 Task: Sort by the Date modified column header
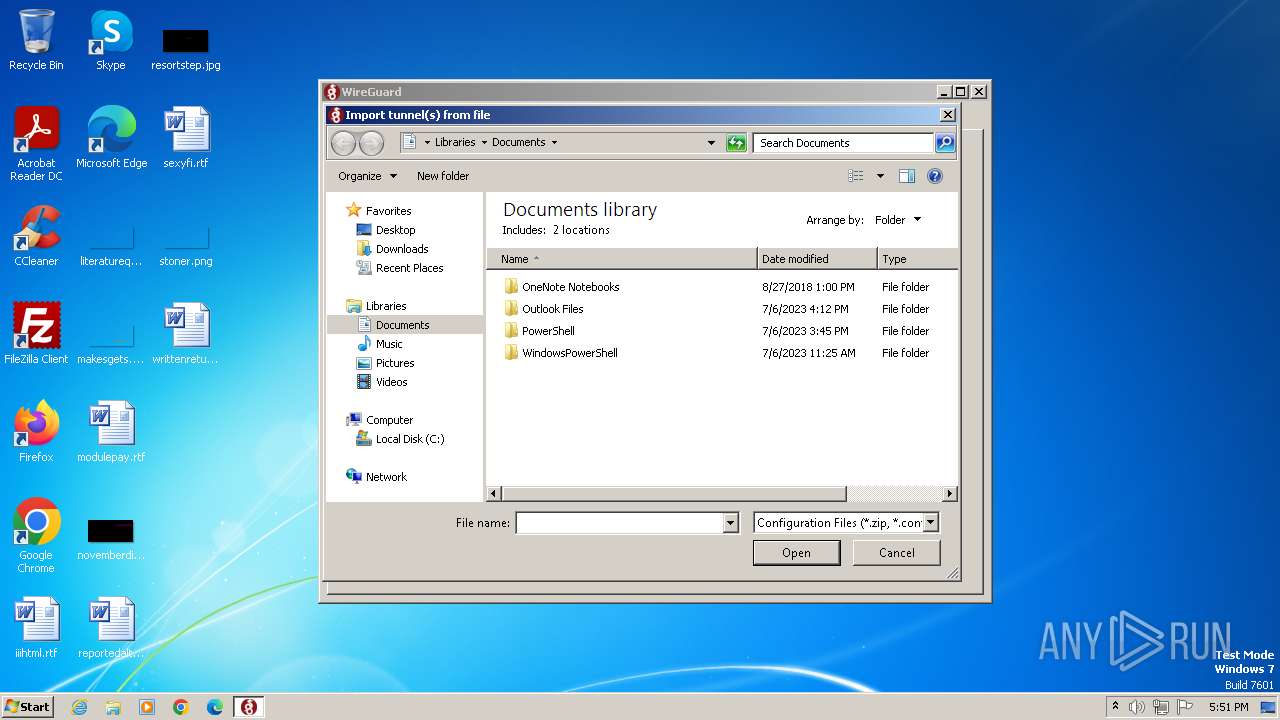[817, 259]
